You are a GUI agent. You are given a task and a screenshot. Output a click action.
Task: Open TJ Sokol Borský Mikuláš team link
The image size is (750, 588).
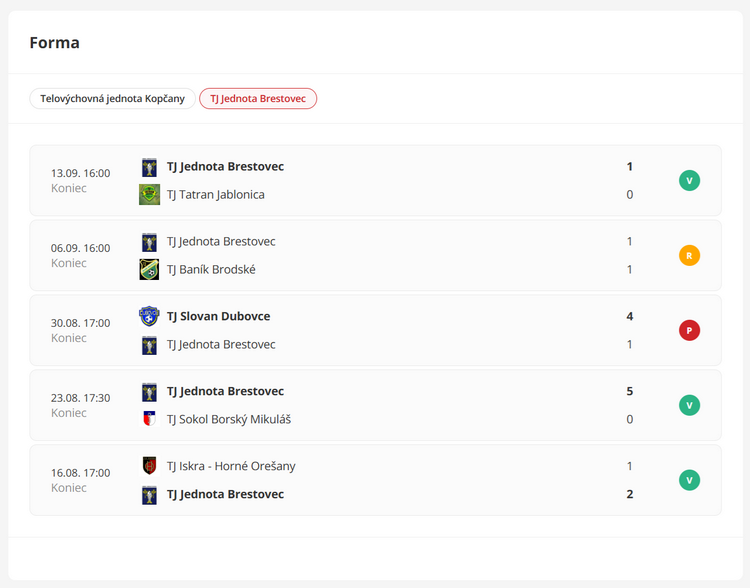tap(229, 419)
